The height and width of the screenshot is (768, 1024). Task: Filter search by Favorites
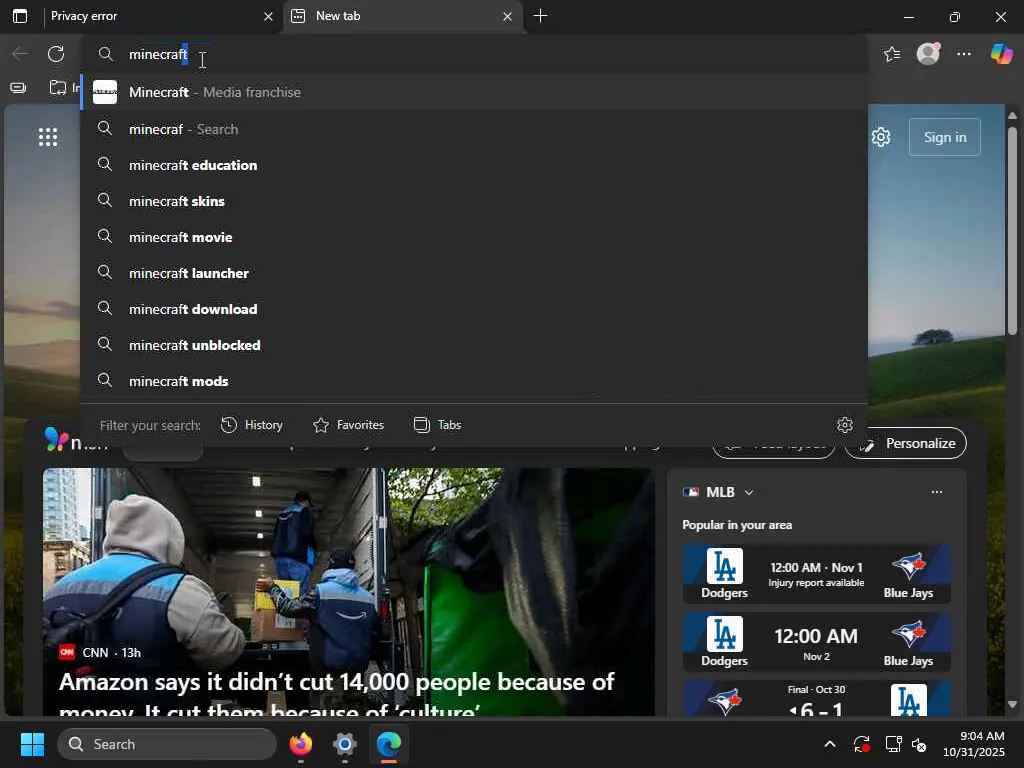348,425
